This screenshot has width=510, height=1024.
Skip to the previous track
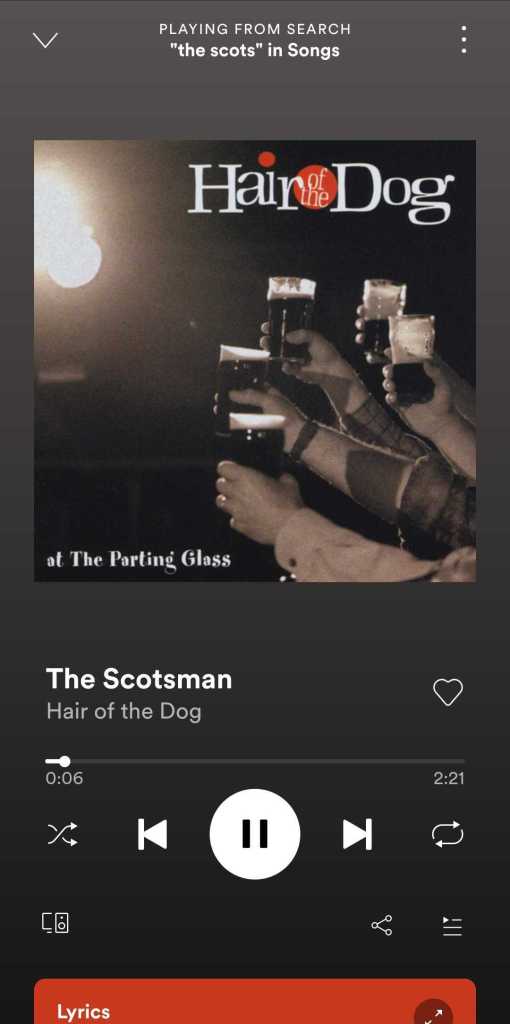point(152,834)
